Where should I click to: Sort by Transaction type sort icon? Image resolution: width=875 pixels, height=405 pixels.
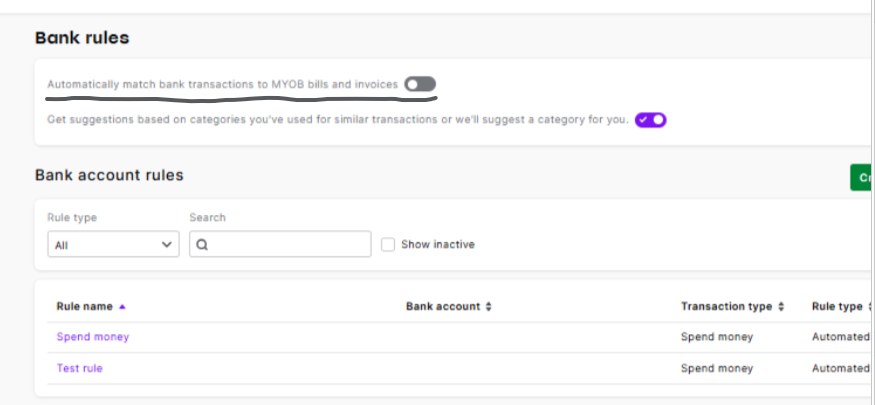(781, 307)
